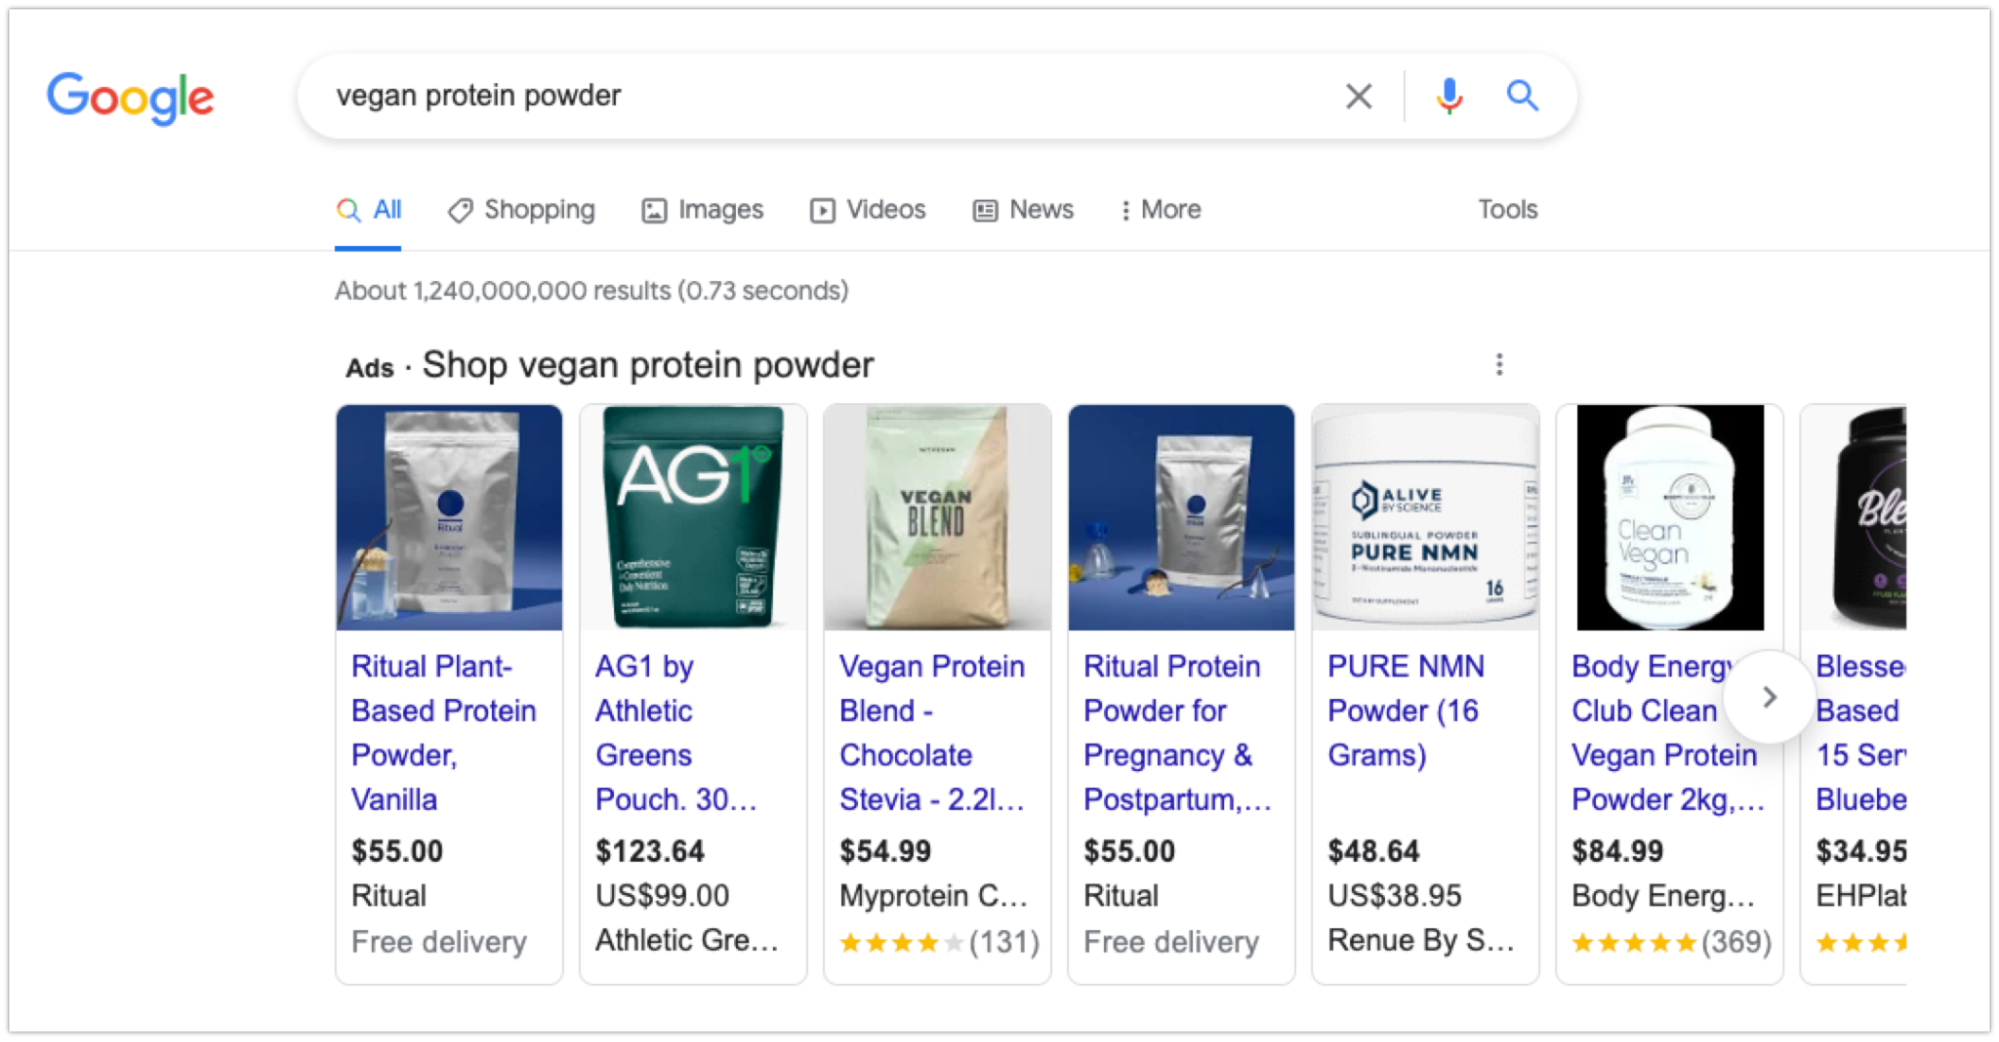Click the Google logo
The width and height of the screenshot is (1999, 1042).
coord(130,96)
